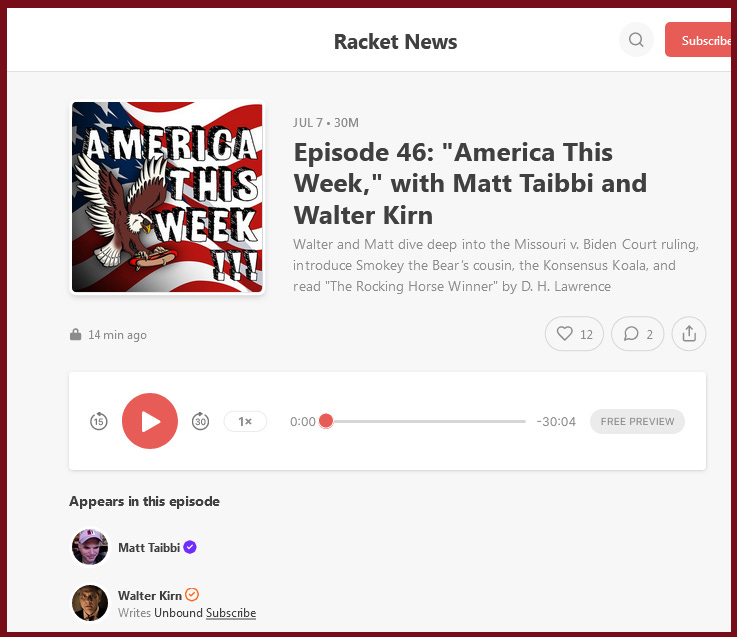Open the Episode 46 title
The width and height of the screenshot is (737, 637).
[x=470, y=184]
